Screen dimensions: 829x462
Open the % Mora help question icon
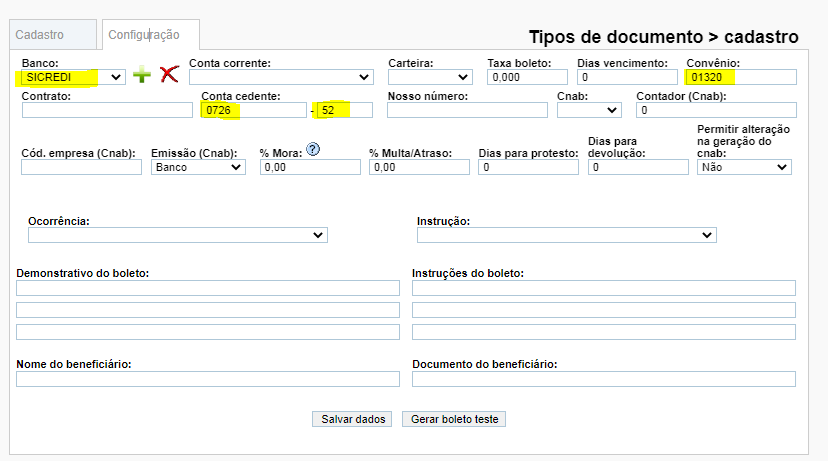point(313,150)
